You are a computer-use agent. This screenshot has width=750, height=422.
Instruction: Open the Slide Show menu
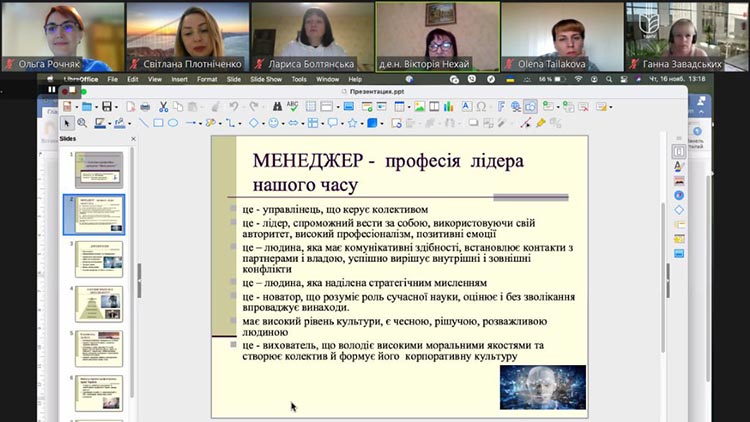266,78
